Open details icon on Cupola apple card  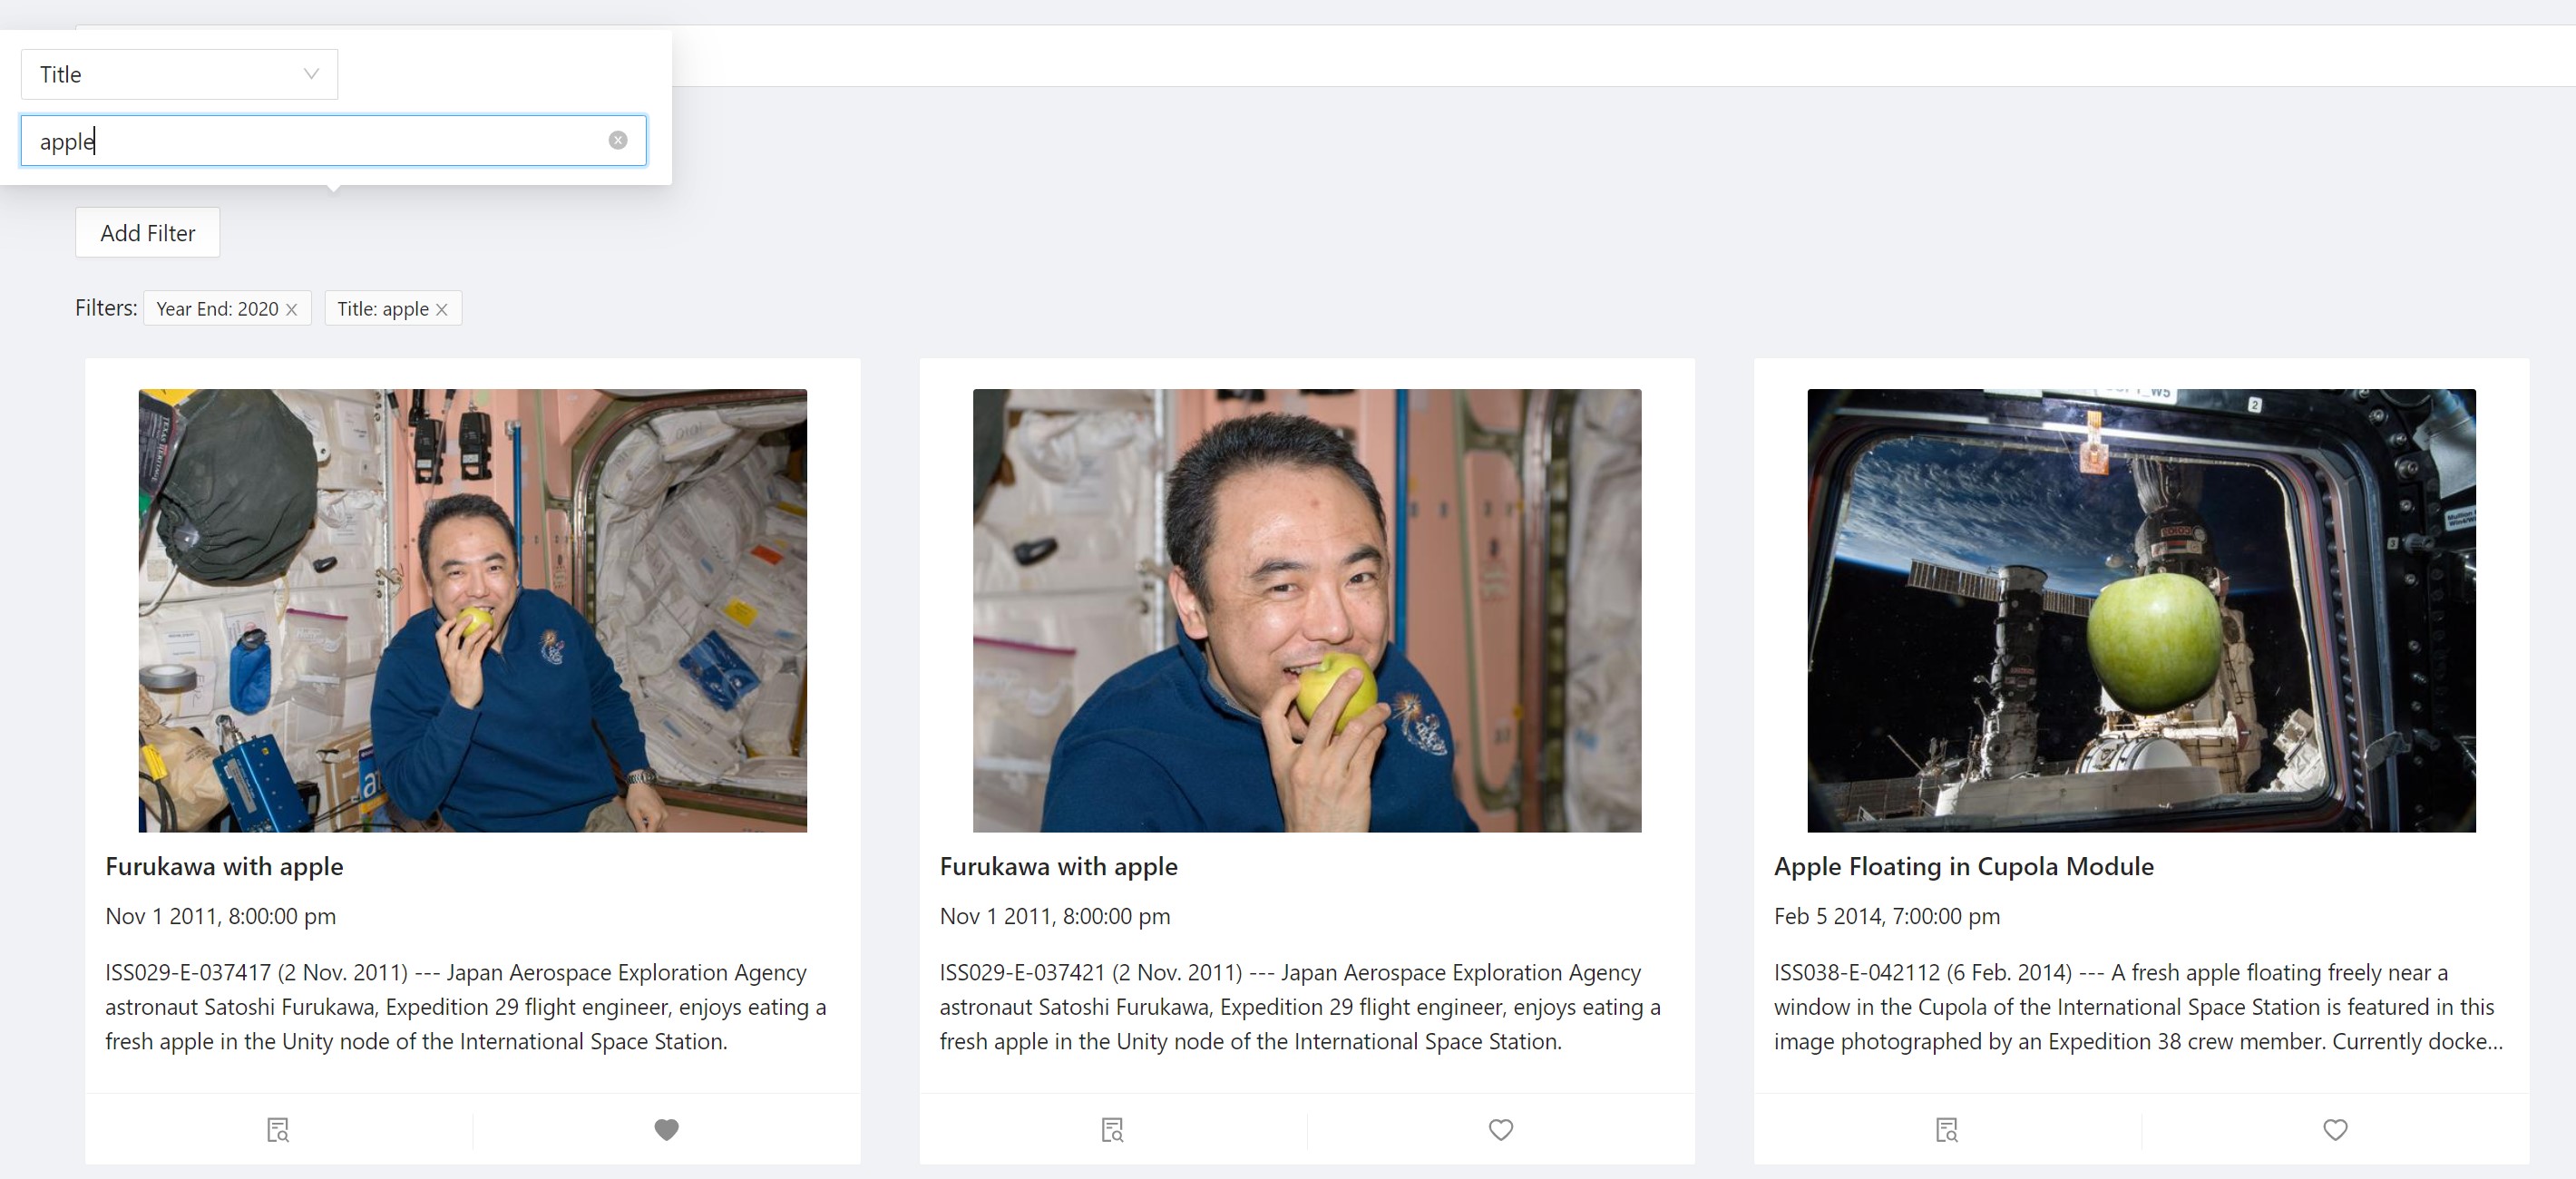click(1946, 1129)
